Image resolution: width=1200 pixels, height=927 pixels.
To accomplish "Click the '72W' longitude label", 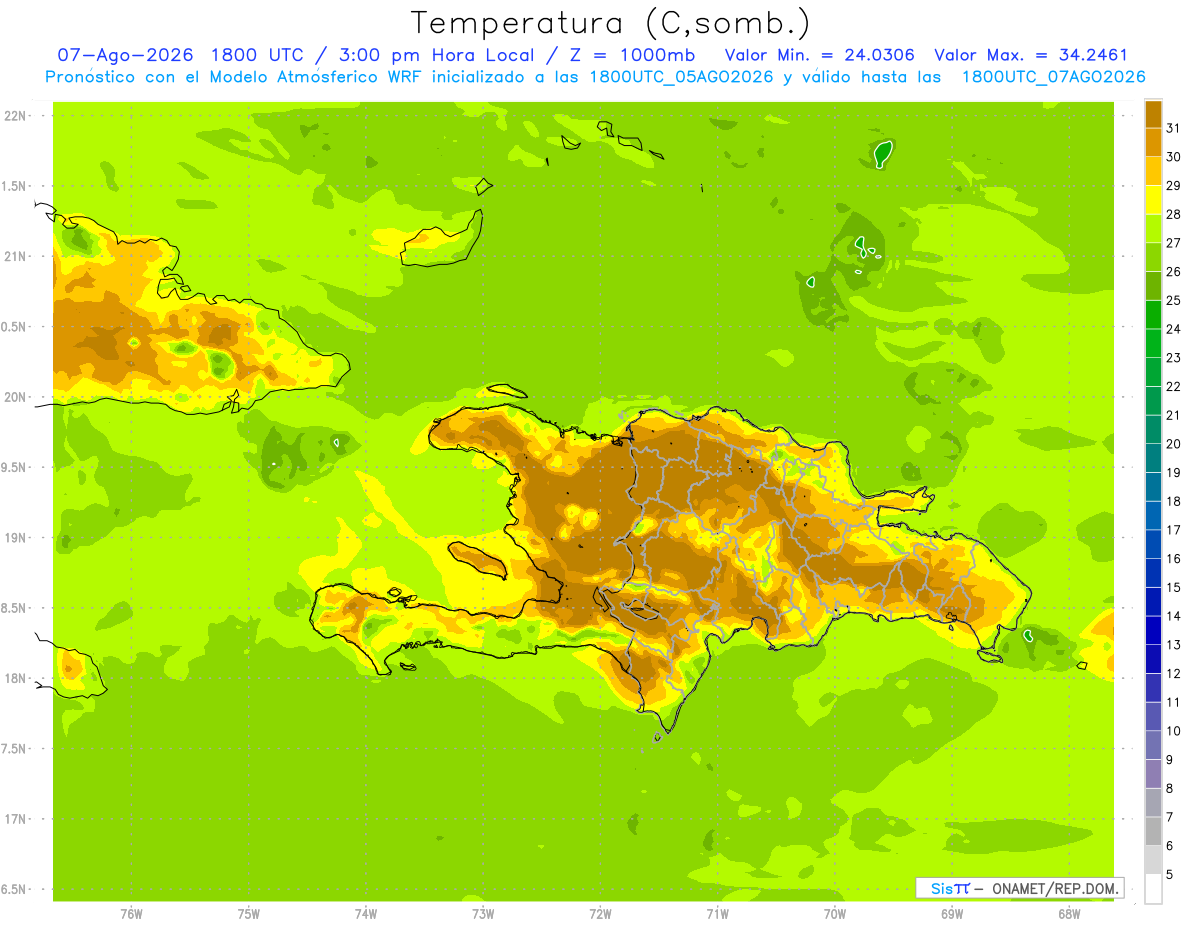I will point(601,913).
